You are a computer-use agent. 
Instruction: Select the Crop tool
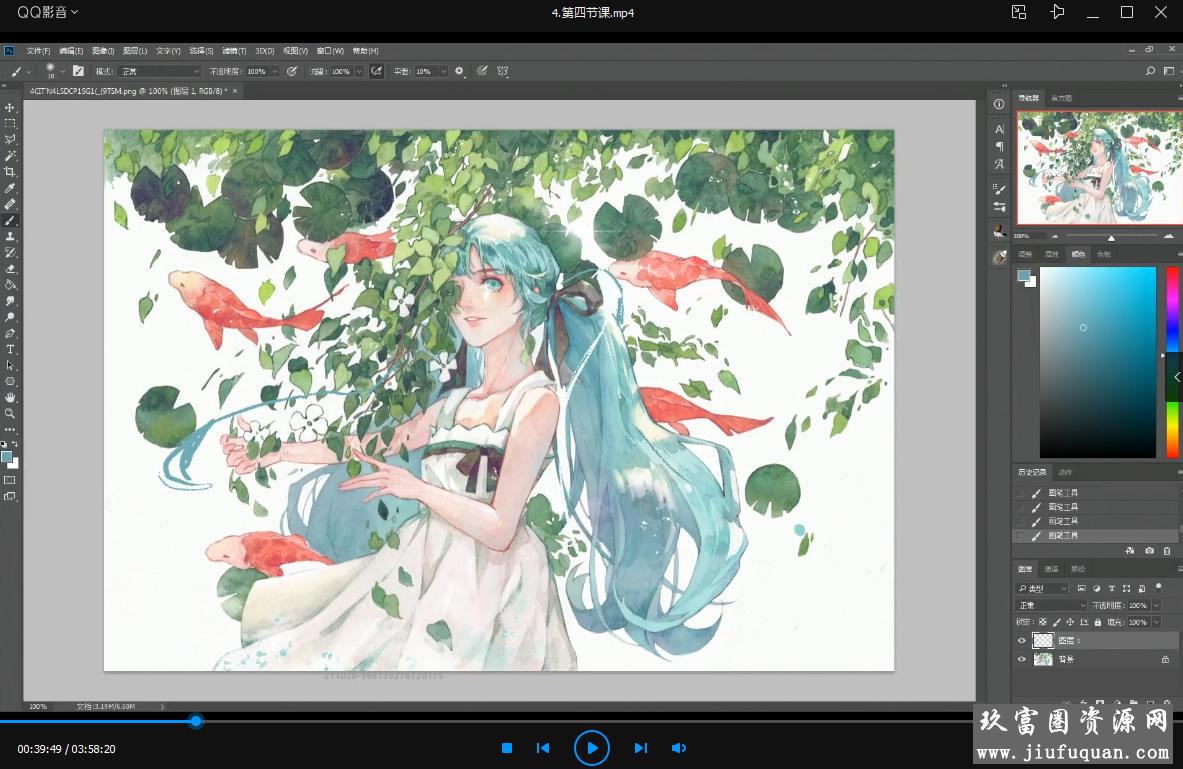(x=10, y=172)
